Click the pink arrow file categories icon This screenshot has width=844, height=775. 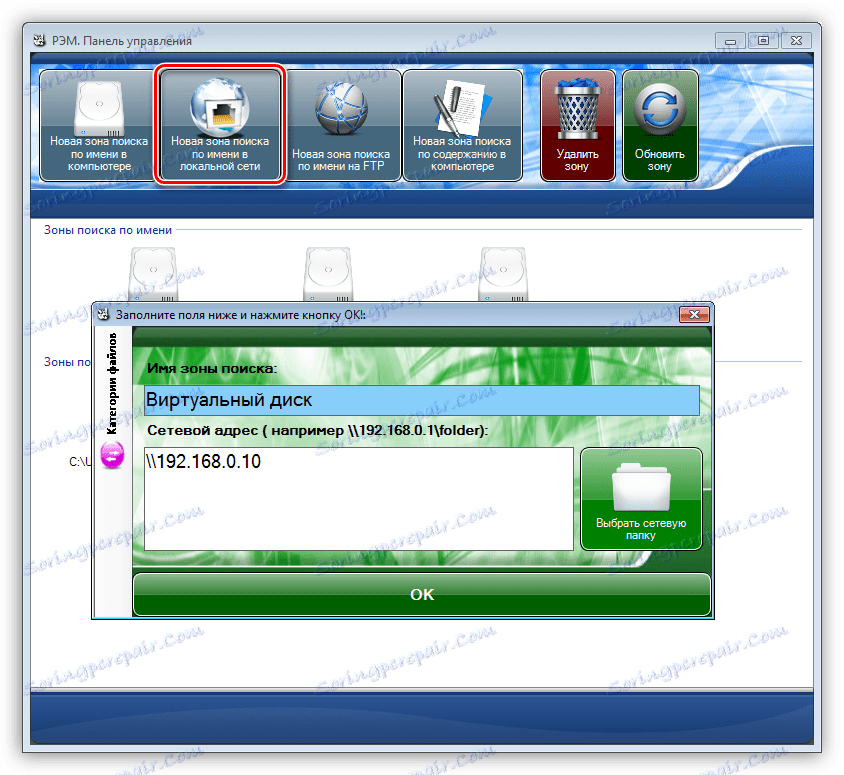pos(112,455)
